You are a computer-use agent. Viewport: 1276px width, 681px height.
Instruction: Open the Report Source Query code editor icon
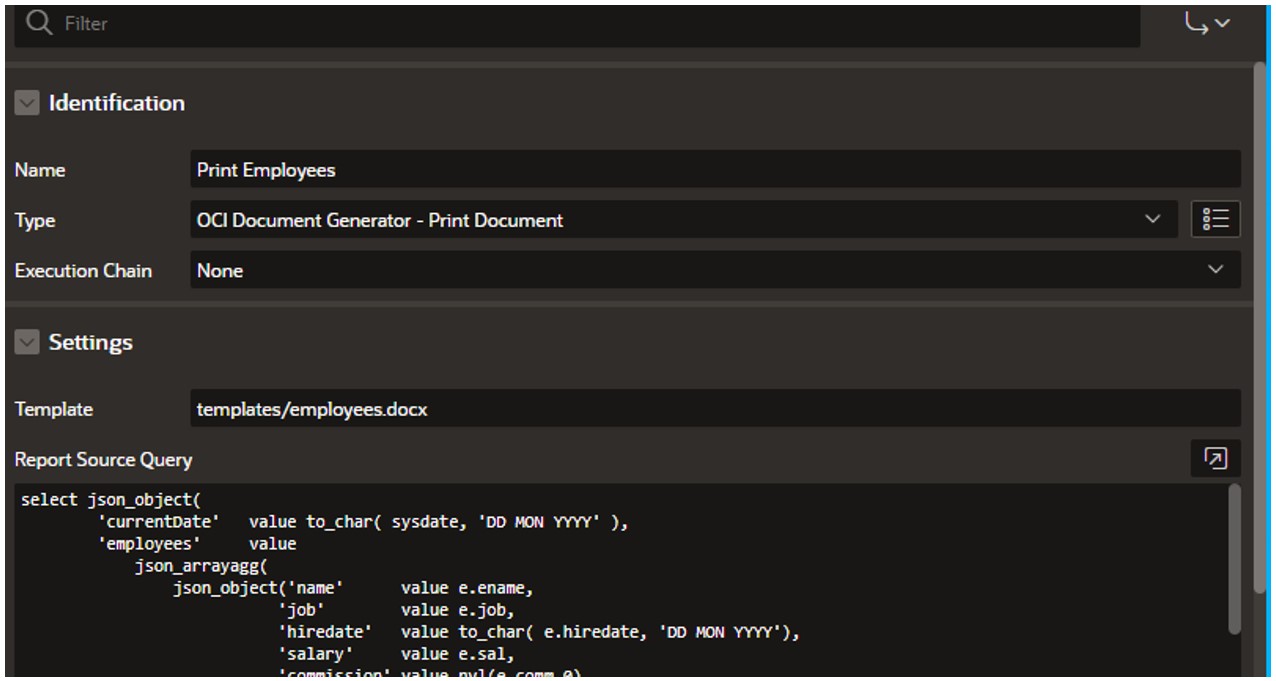pyautogui.click(x=1215, y=458)
